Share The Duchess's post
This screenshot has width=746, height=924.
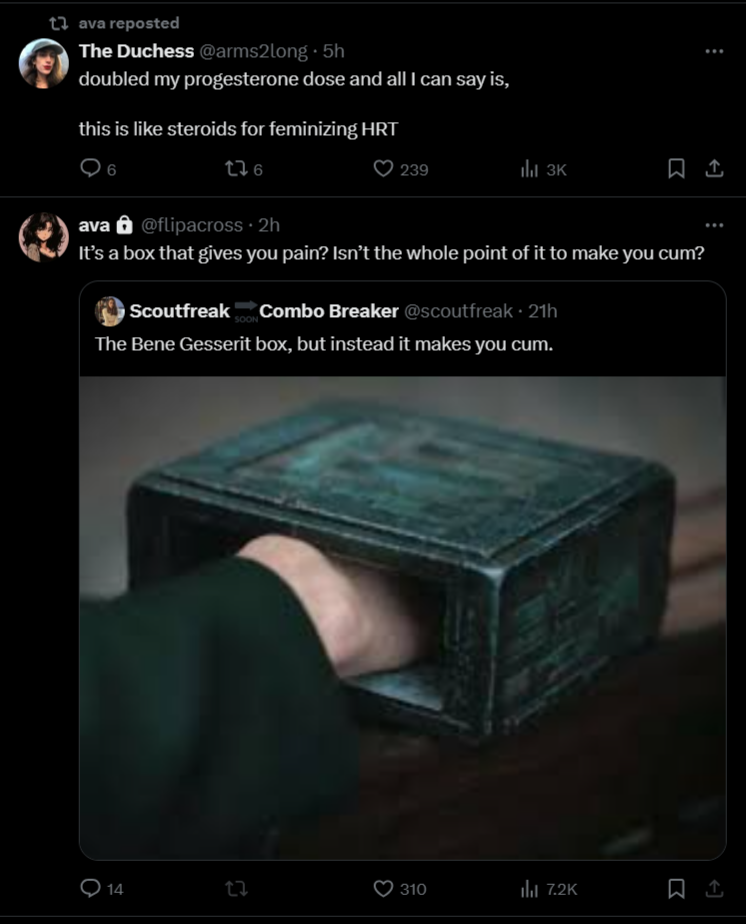coord(714,169)
